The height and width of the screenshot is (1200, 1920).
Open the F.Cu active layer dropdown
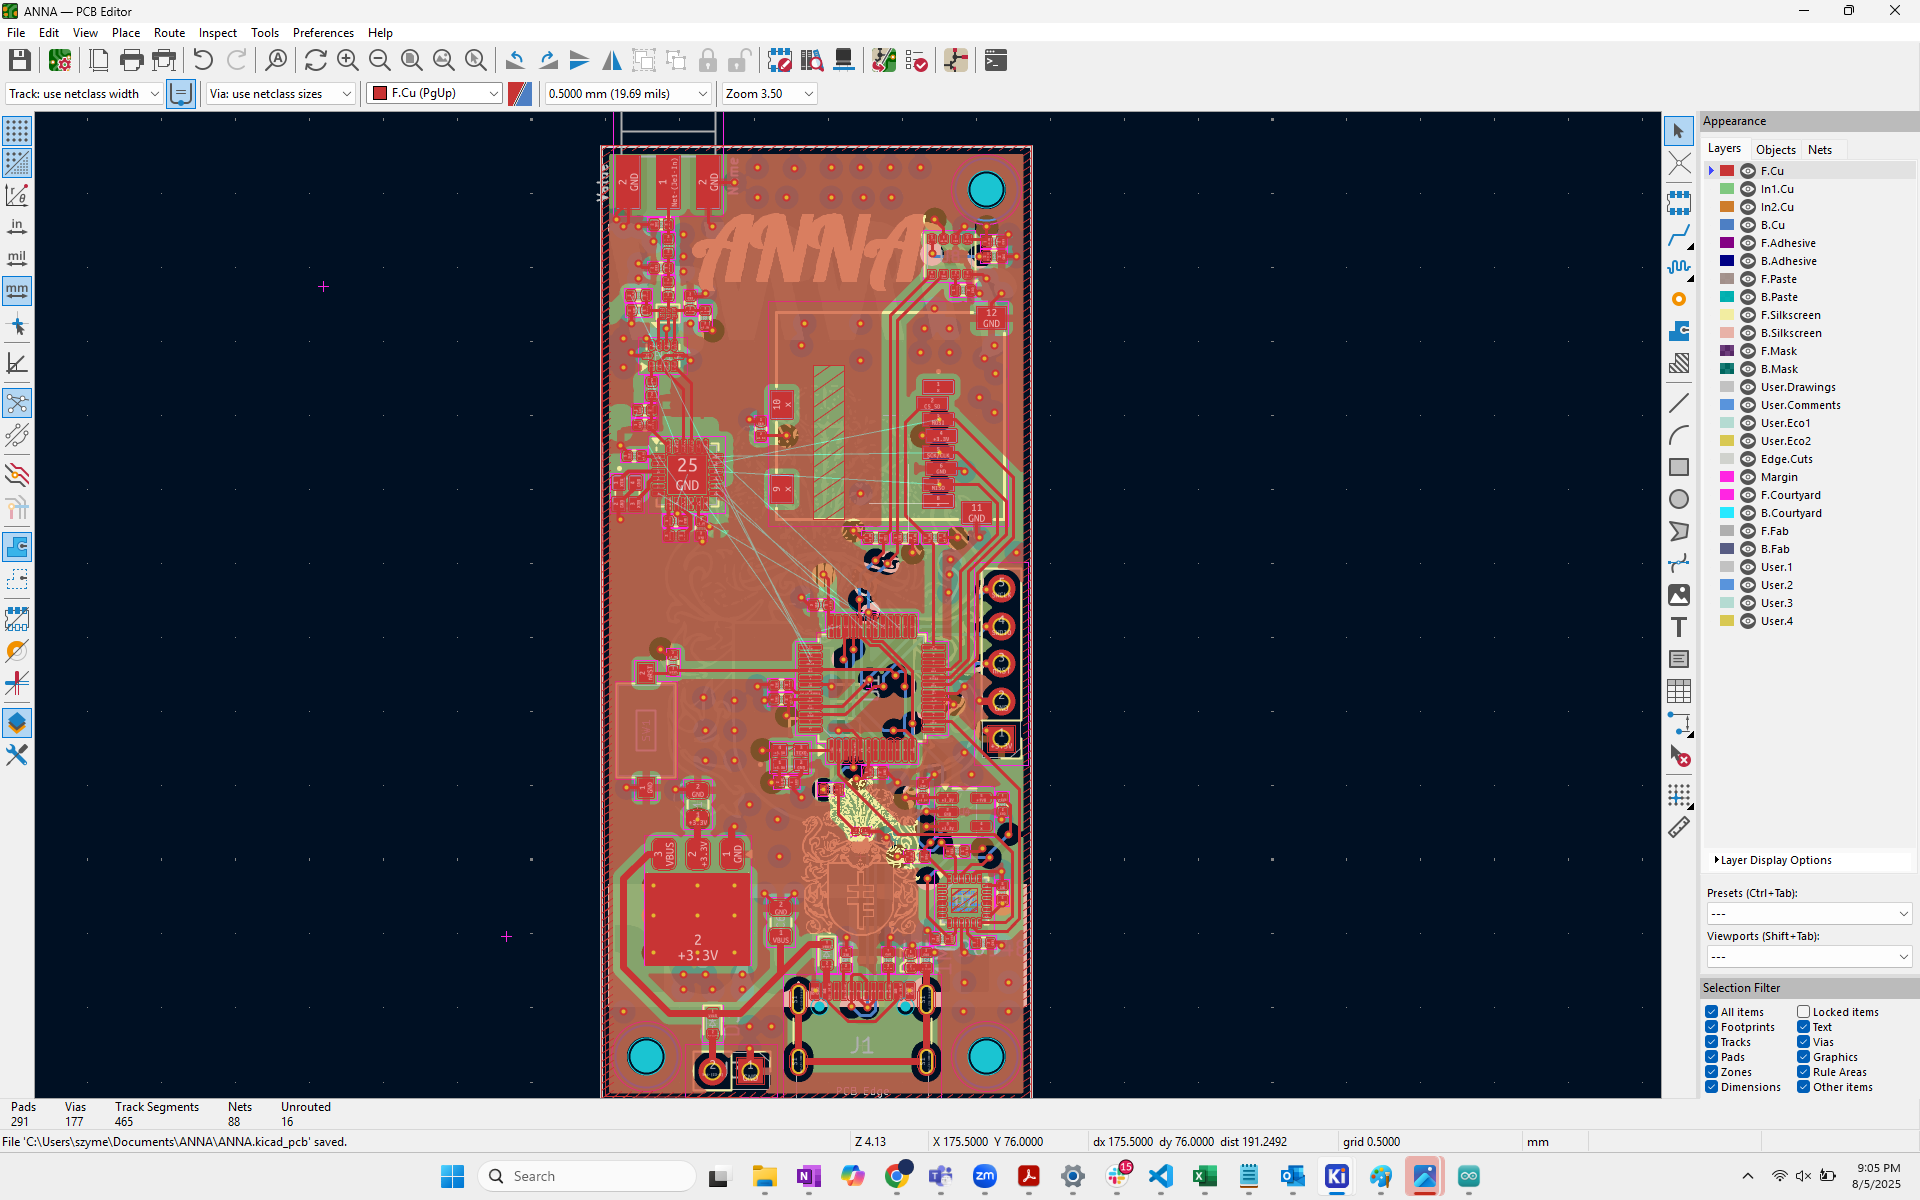coord(434,94)
